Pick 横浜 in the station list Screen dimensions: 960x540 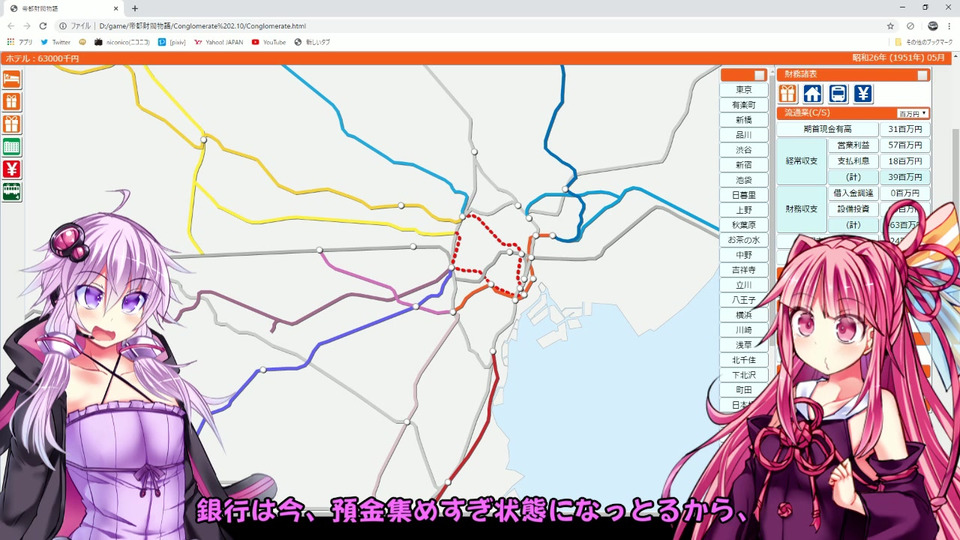point(744,315)
